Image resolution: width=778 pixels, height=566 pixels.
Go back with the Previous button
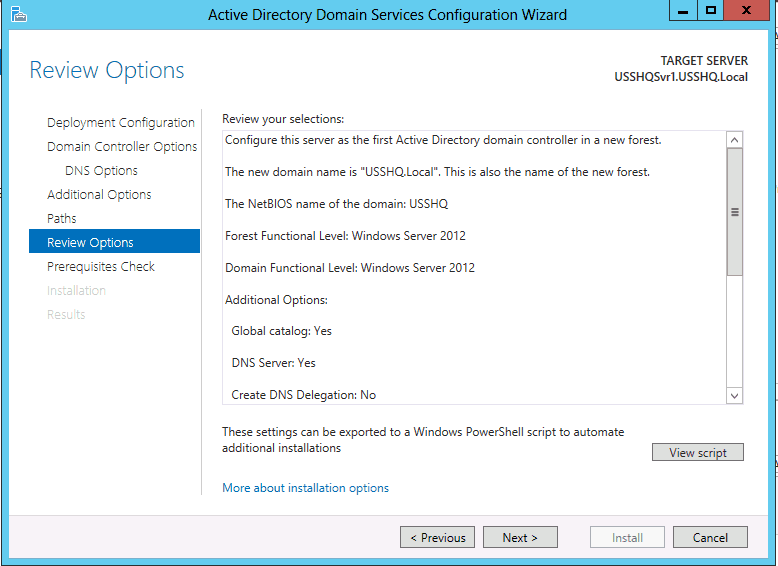pyautogui.click(x=437, y=537)
